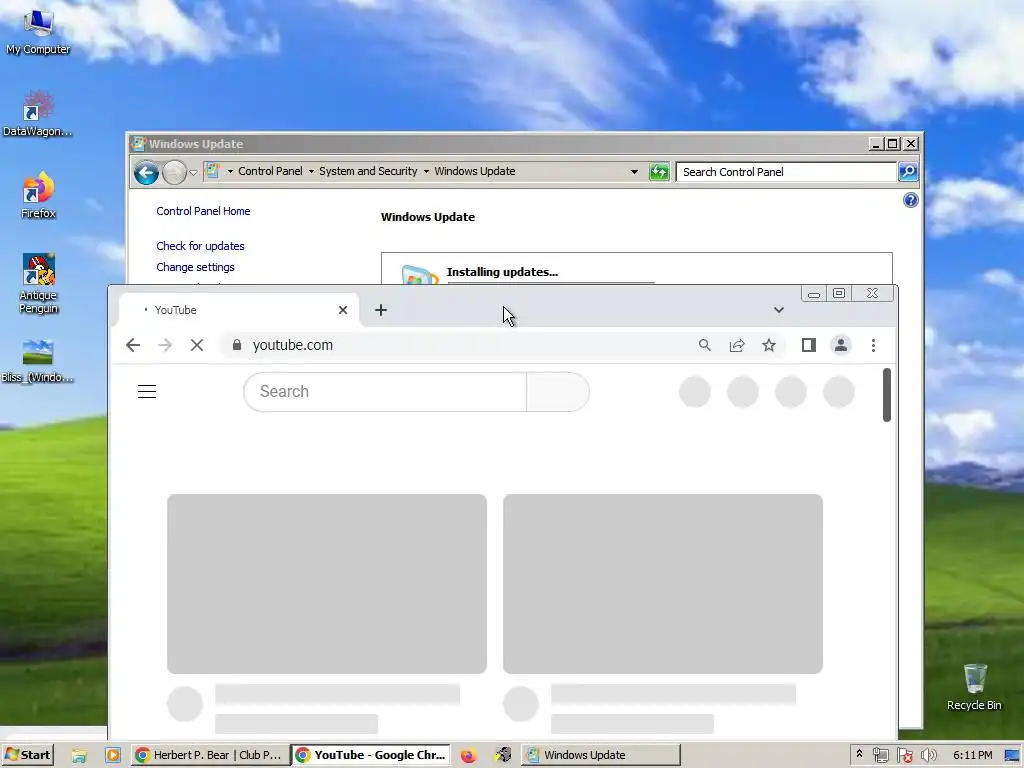Bookmark this page with star icon

769,345
